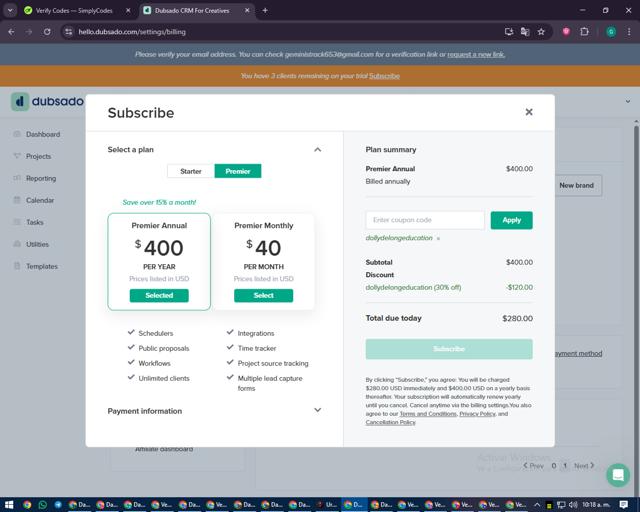Open Calendar in the sidebar
The image size is (640, 512).
tap(40, 200)
